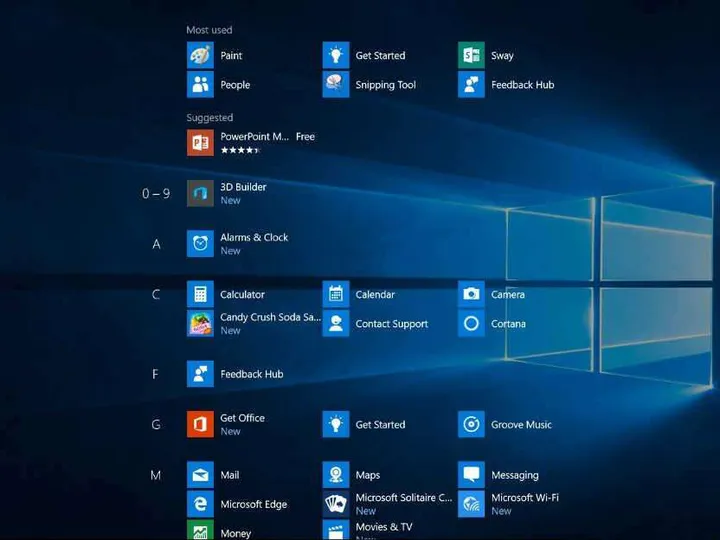
Task: Launch Alarms & Clock icon
Action: click(200, 244)
